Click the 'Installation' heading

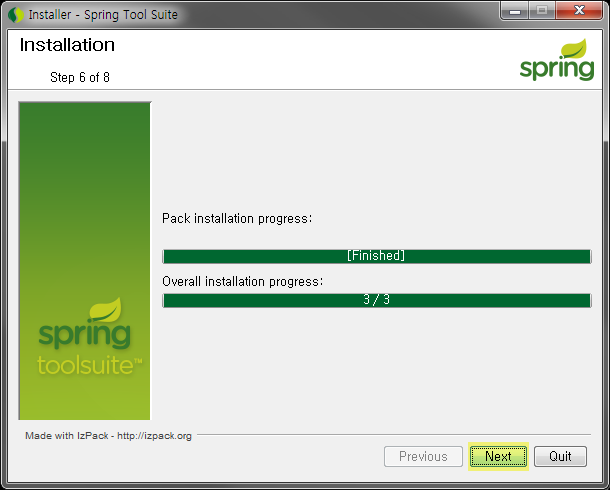coord(67,45)
